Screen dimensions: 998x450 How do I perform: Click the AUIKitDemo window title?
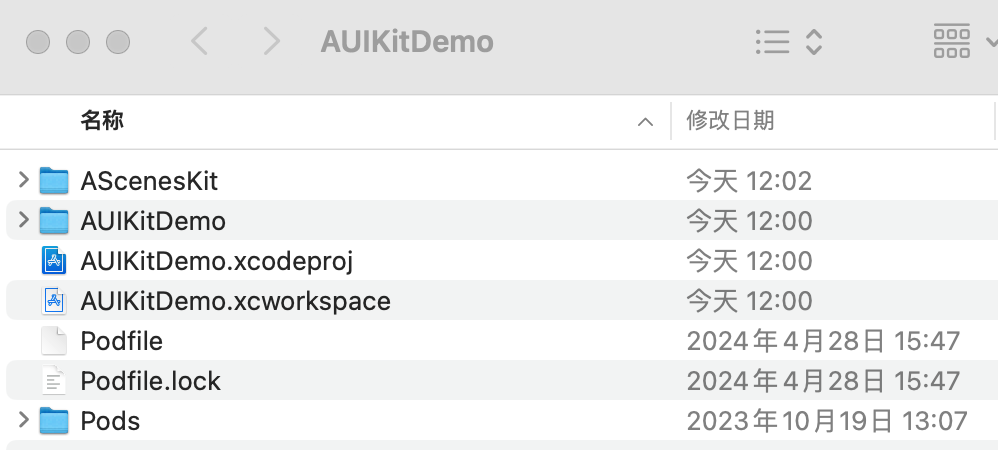[x=407, y=42]
